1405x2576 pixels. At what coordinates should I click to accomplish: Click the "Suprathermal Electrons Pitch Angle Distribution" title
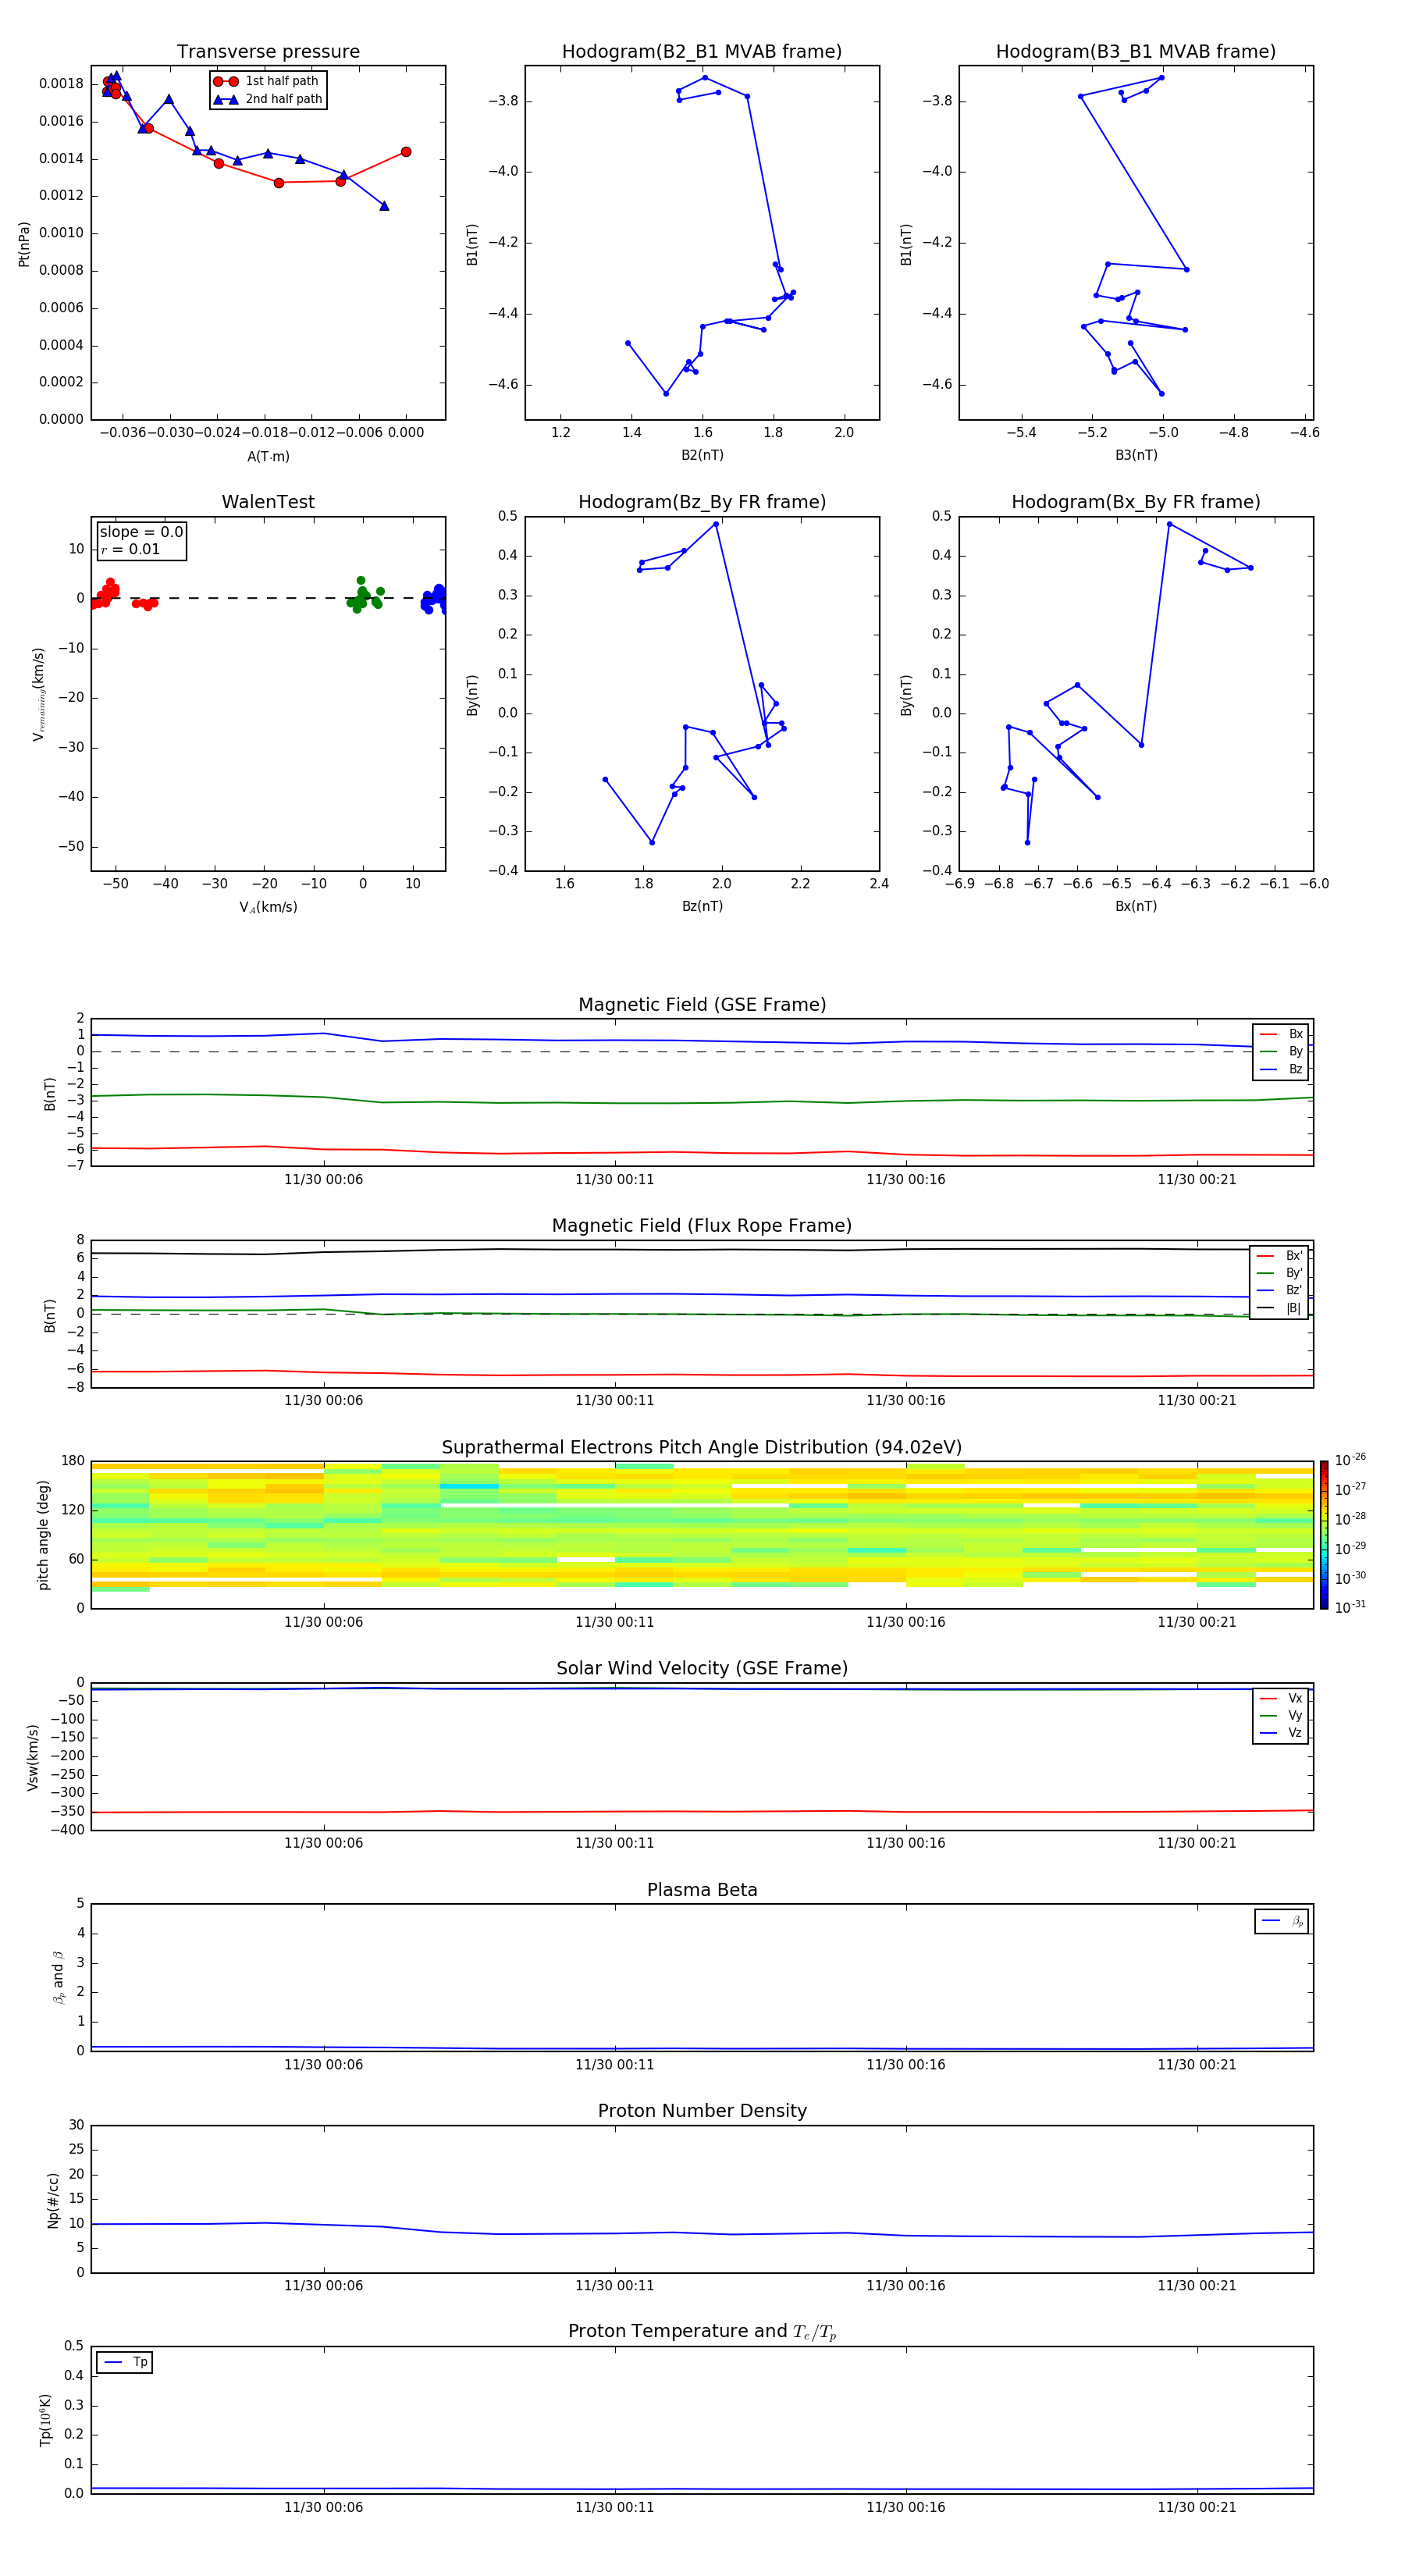702,1448
